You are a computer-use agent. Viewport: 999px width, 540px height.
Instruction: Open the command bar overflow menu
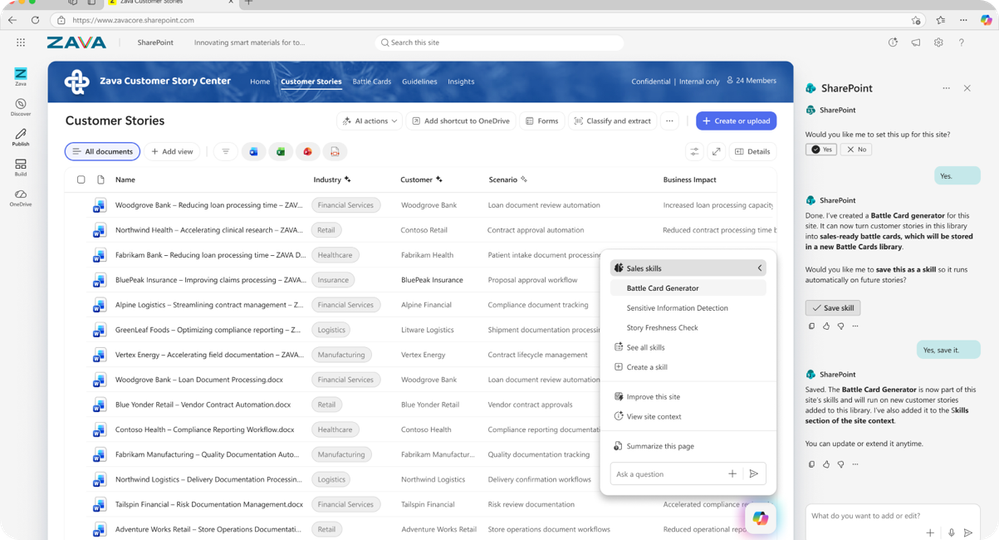pos(669,121)
